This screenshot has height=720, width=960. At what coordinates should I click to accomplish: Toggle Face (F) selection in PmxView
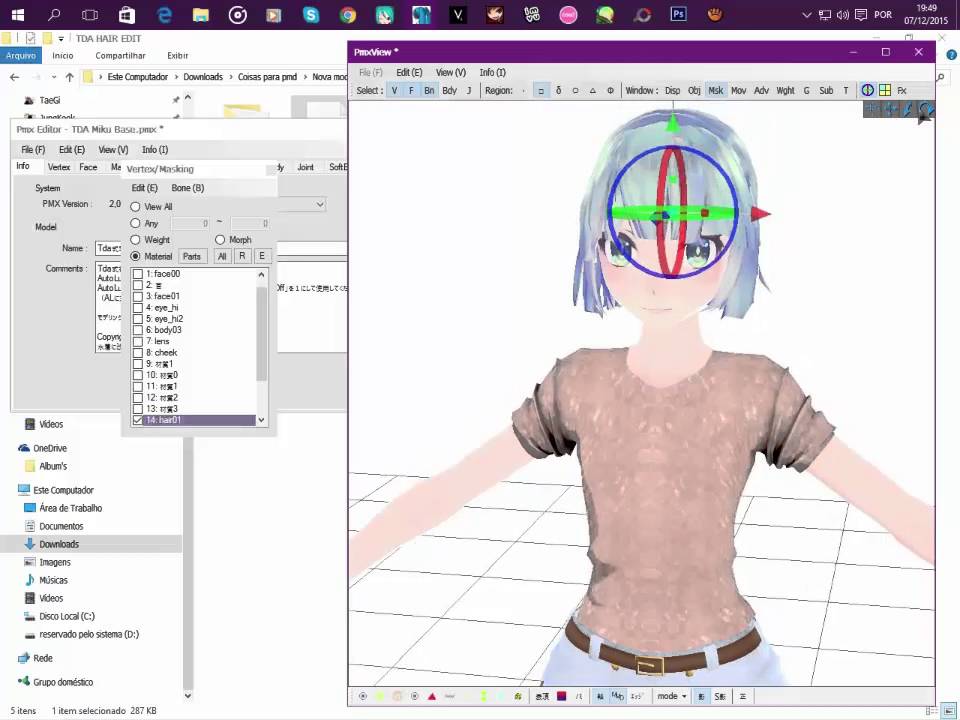coord(411,91)
